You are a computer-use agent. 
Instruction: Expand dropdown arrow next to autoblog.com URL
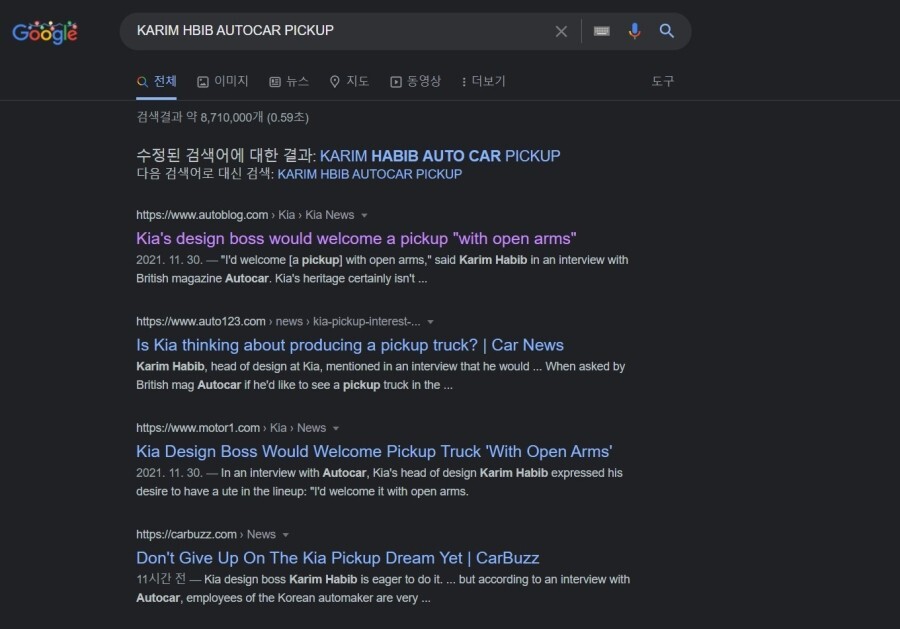364,215
